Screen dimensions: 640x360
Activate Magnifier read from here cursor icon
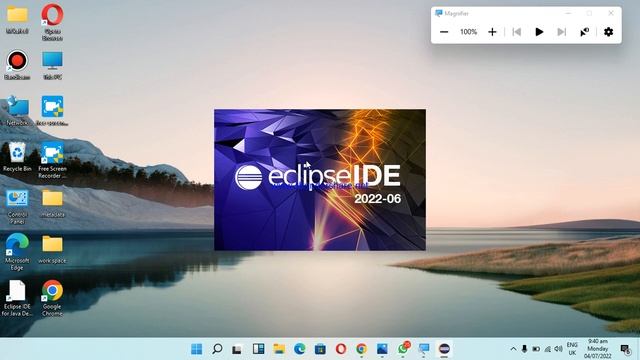(584, 32)
